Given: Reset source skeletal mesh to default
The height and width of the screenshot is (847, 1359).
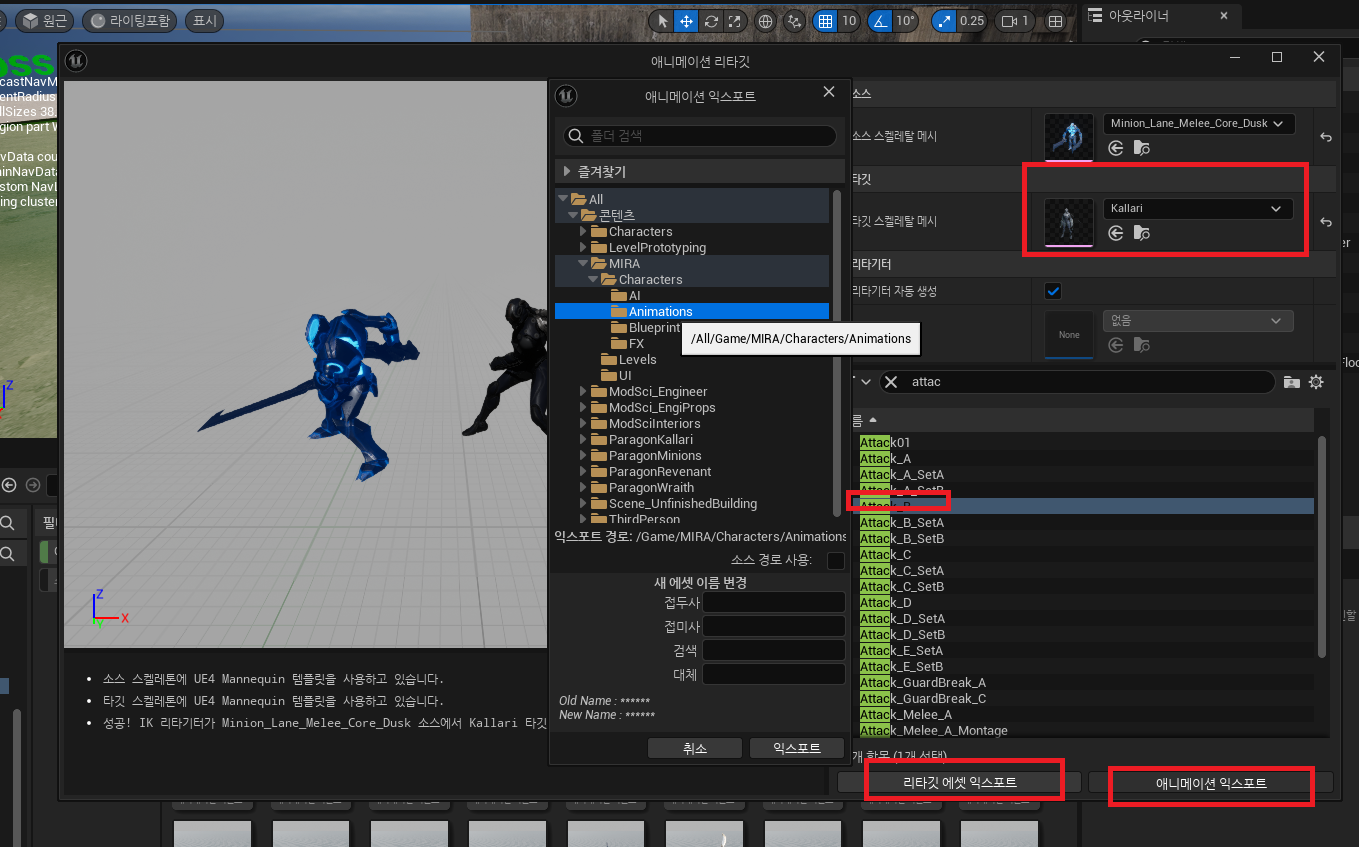Looking at the screenshot, I should click(1325, 137).
